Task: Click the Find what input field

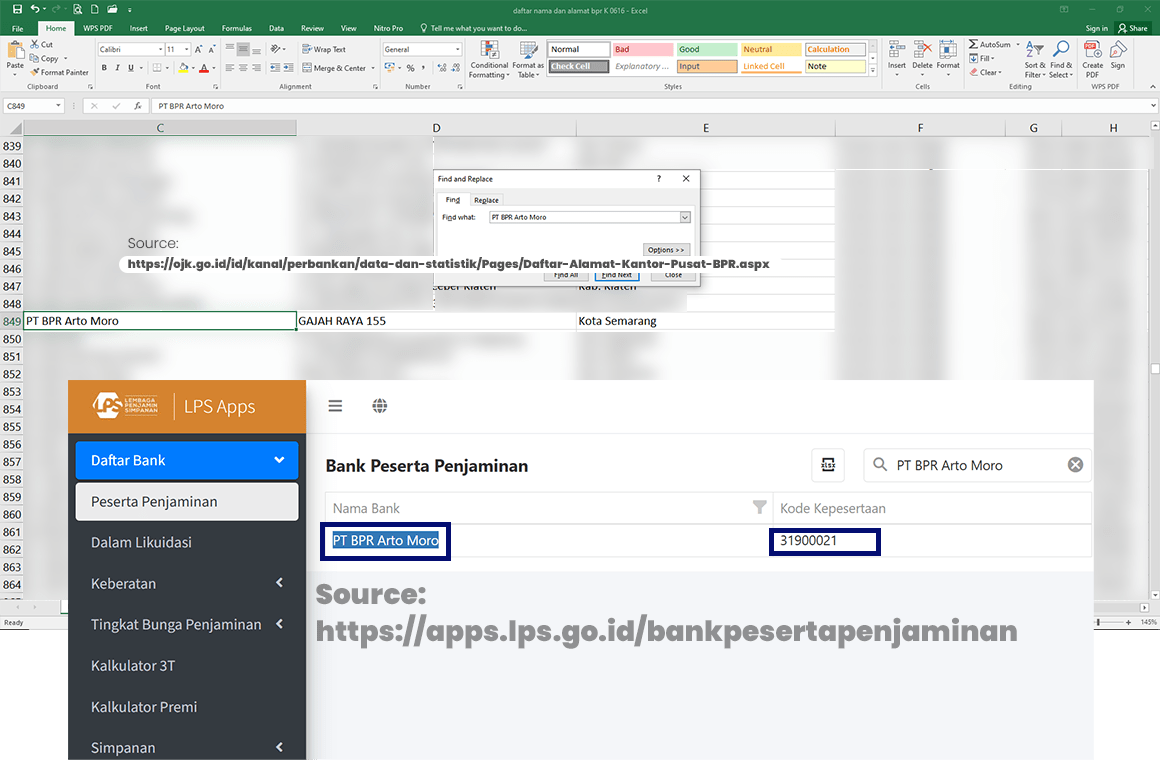Action: coord(584,217)
